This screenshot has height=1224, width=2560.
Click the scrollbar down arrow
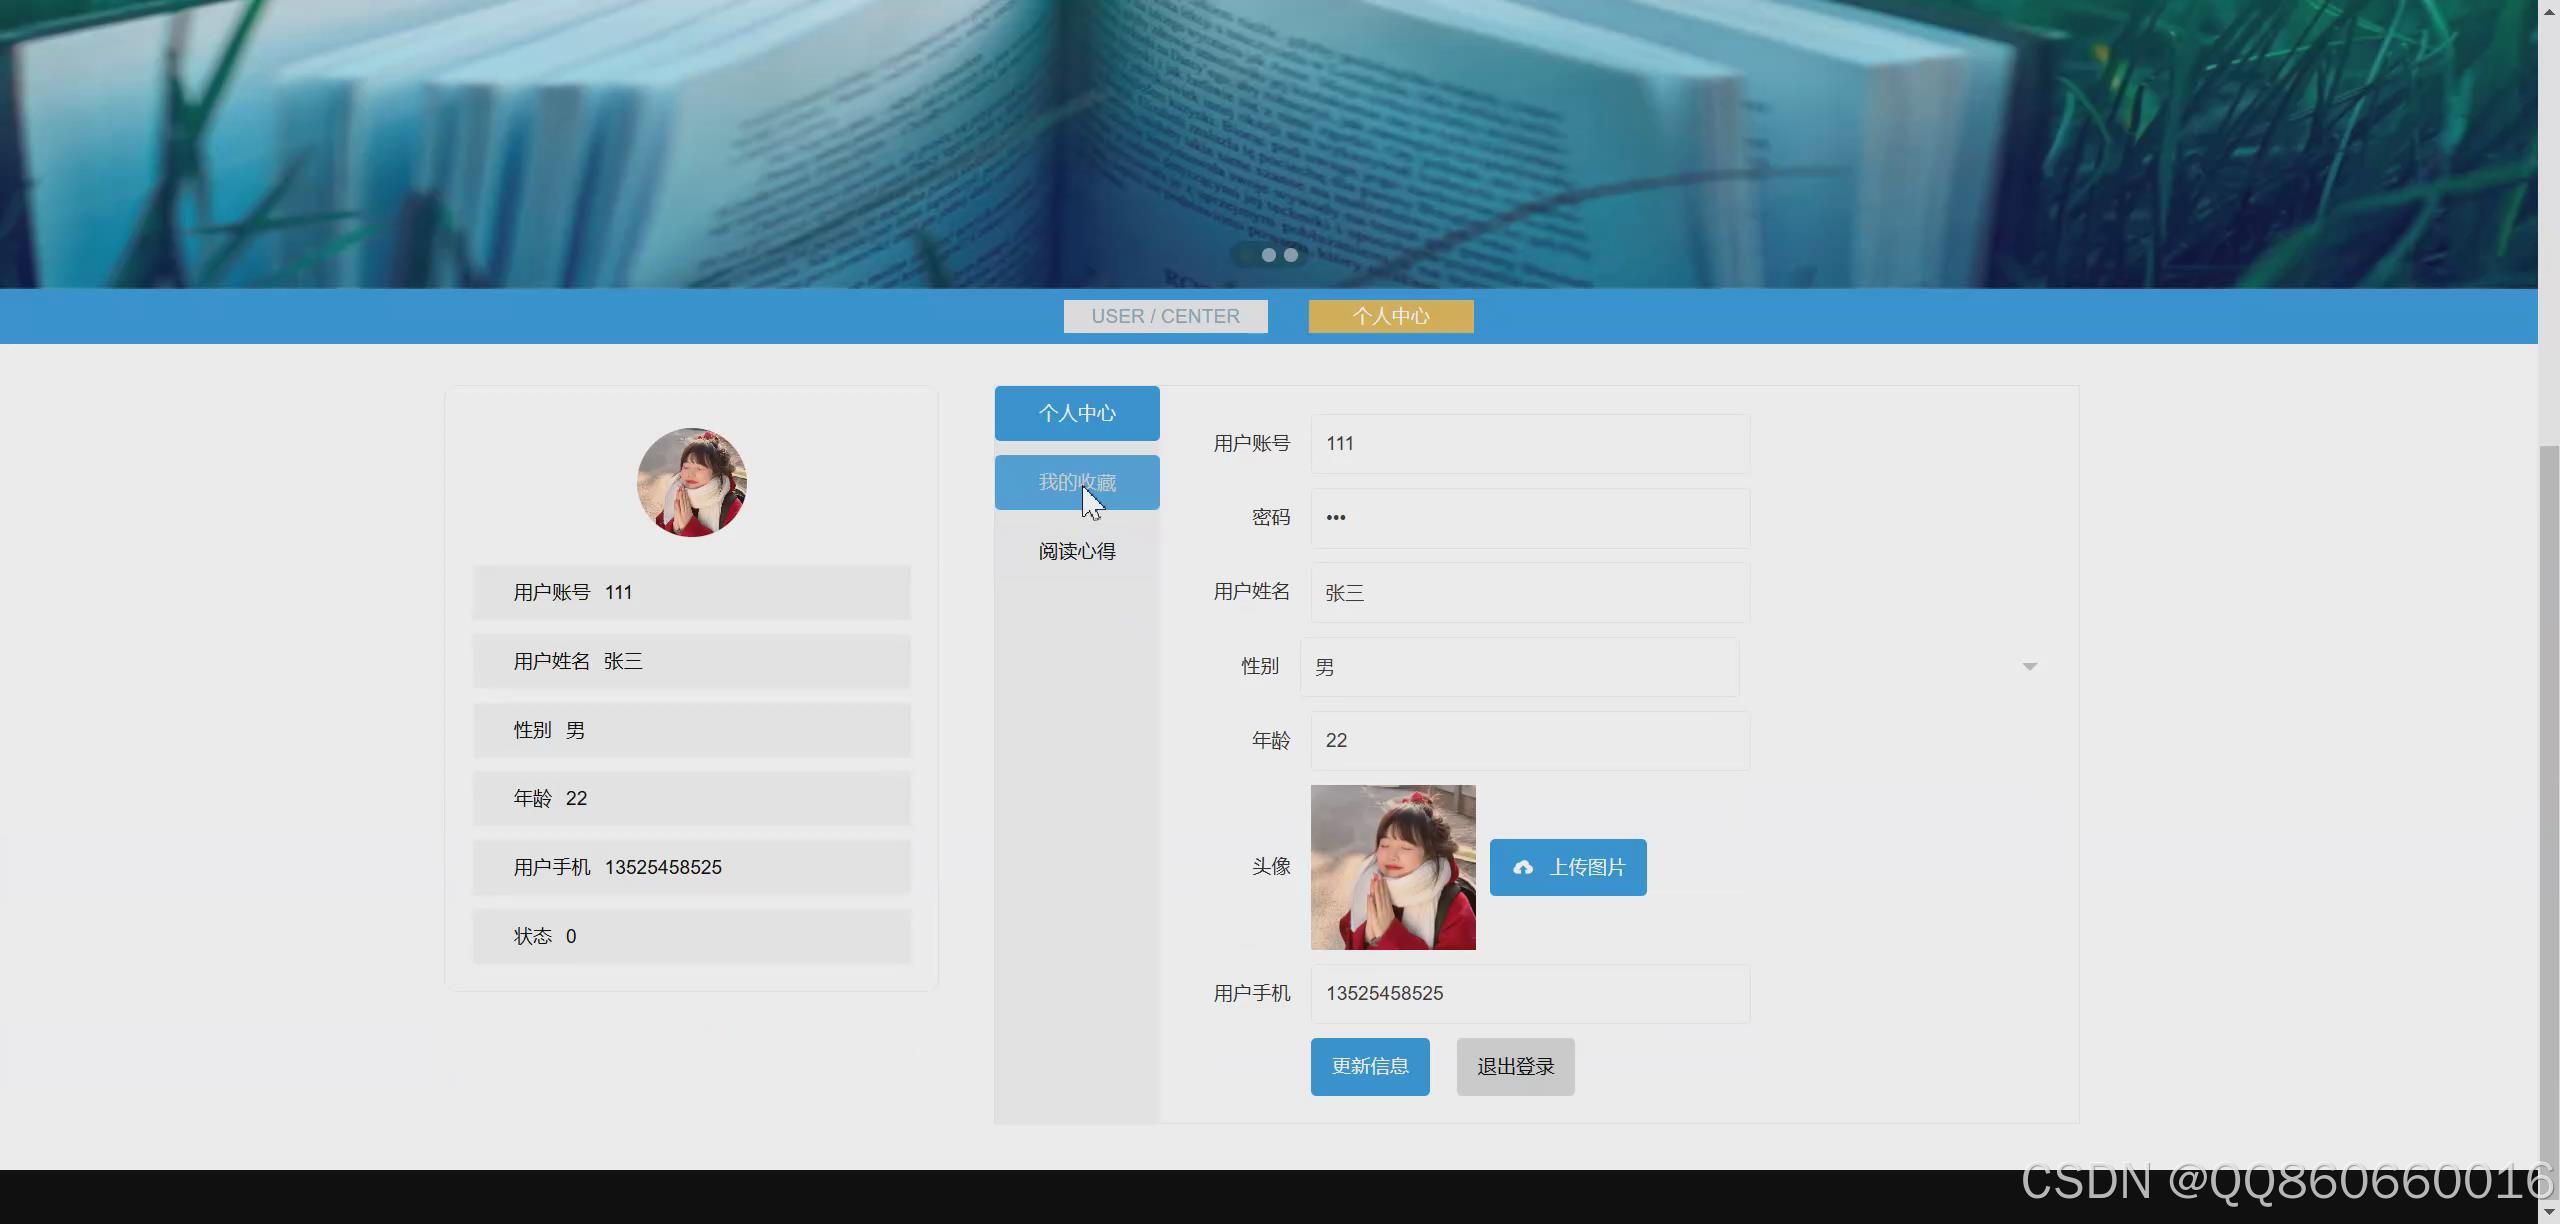tap(2549, 1212)
